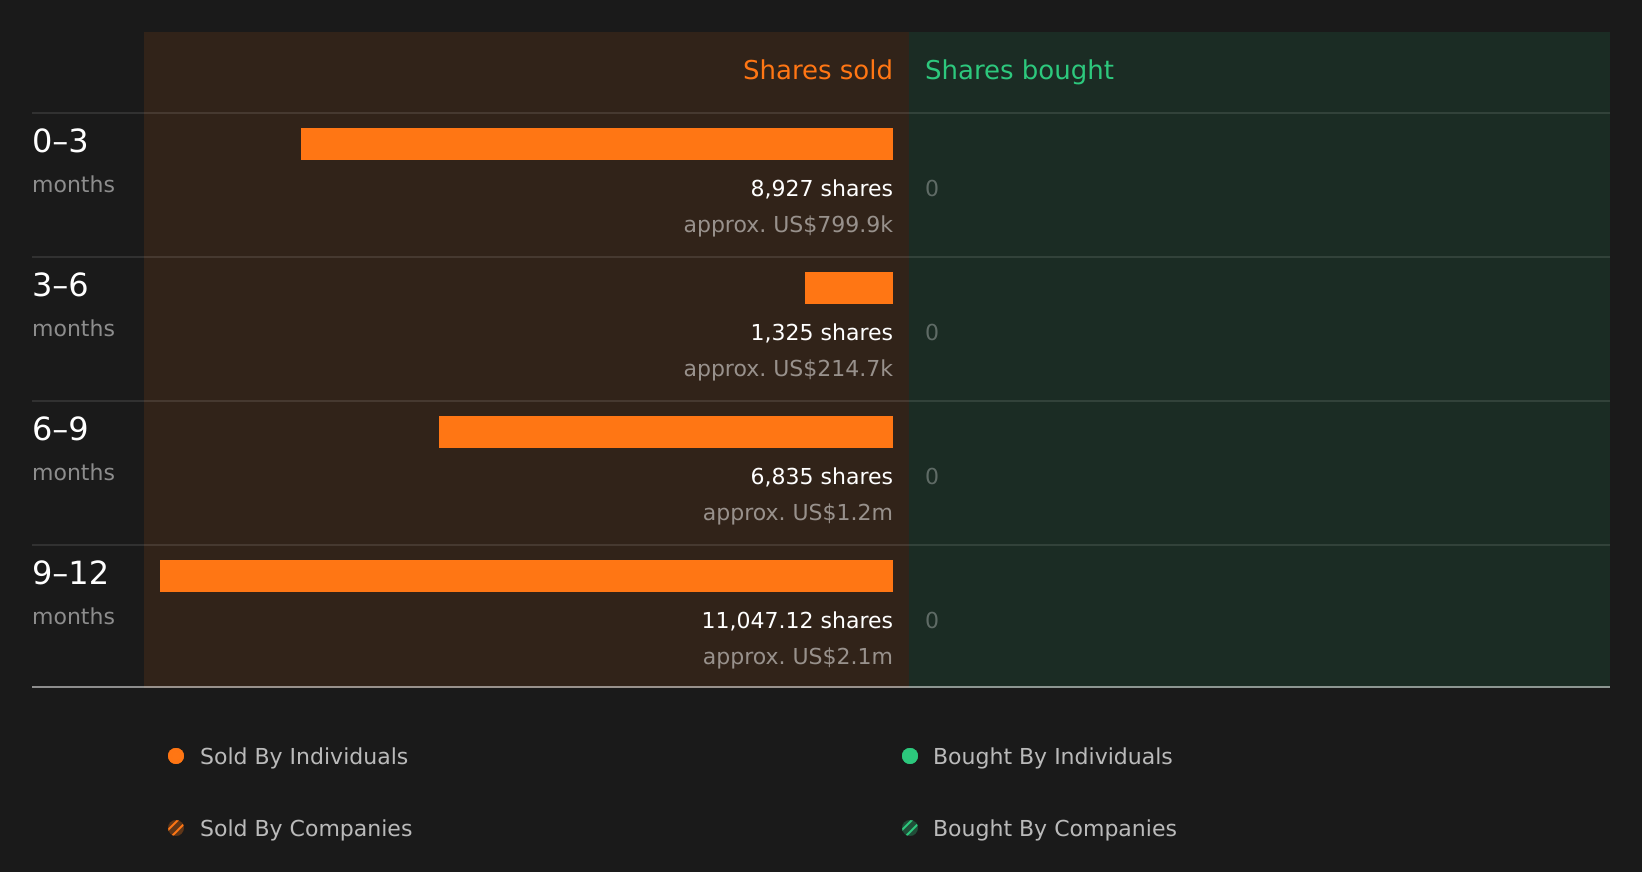Click the bought 0 in the 0–3 months row

(x=932, y=188)
